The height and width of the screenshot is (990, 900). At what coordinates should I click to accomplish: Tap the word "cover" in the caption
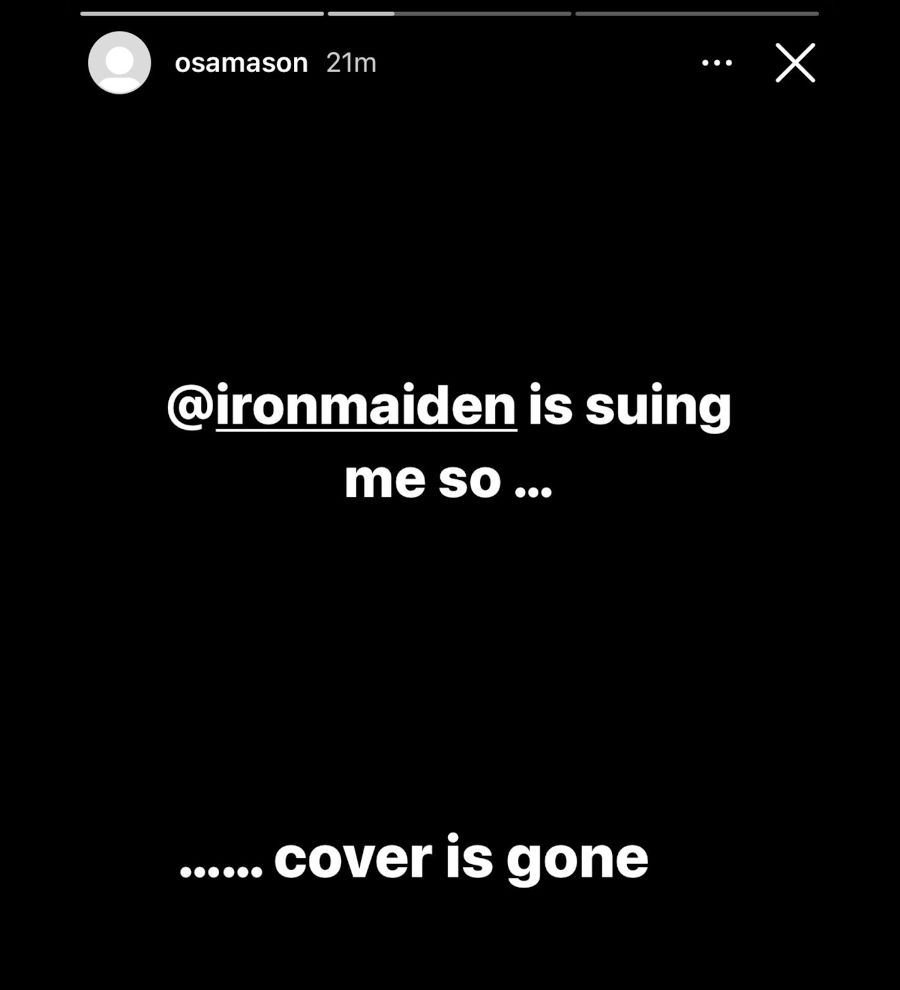pos(352,859)
